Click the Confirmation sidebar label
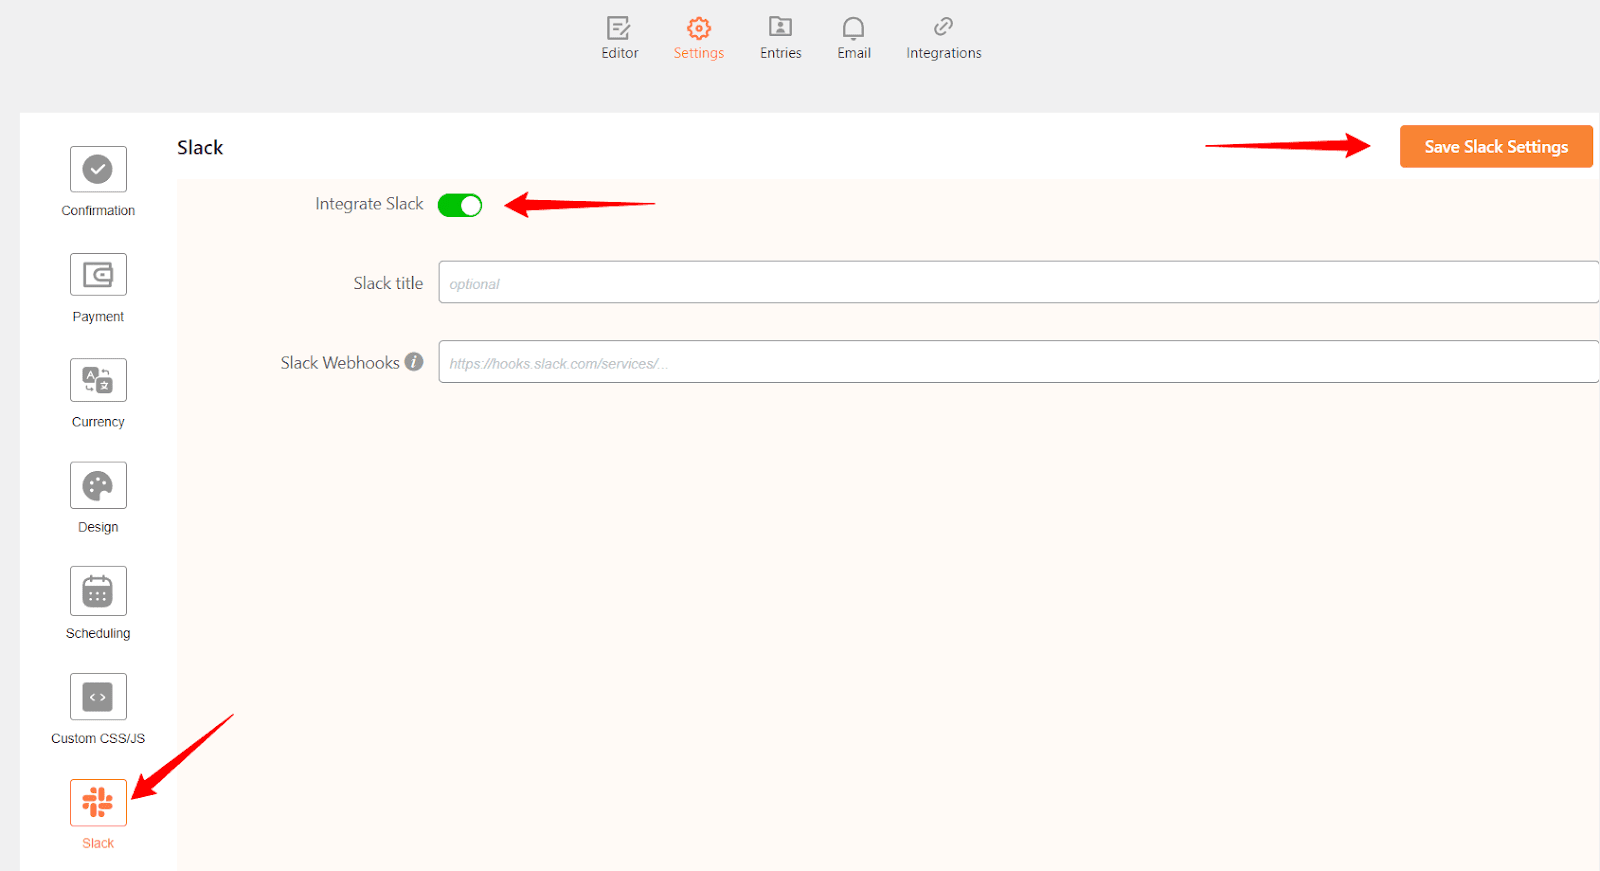This screenshot has height=871, width=1600. point(98,211)
